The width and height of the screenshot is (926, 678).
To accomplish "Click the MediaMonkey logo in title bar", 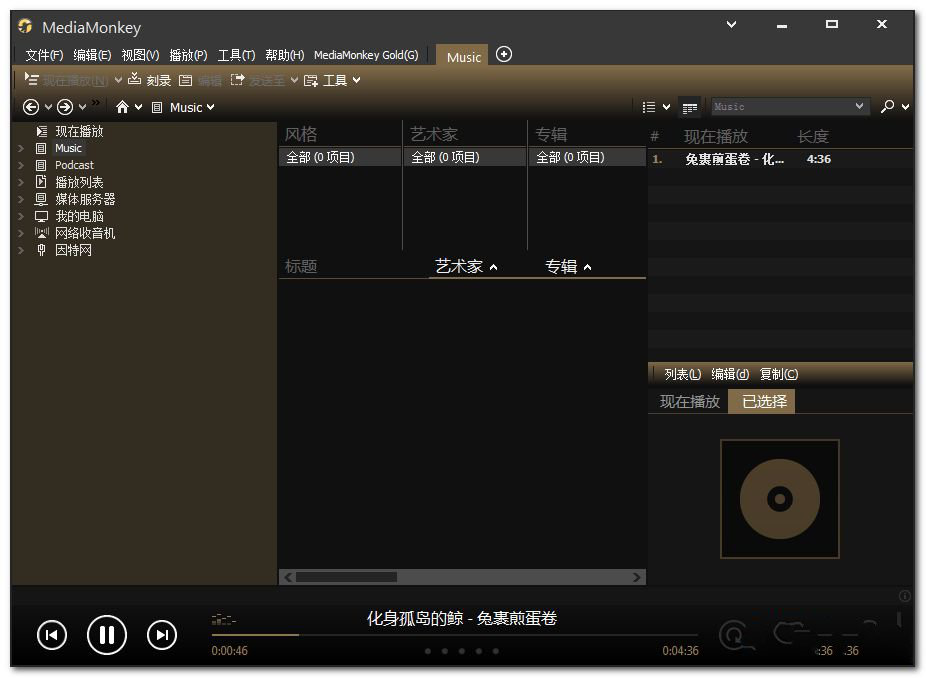I will (x=25, y=27).
